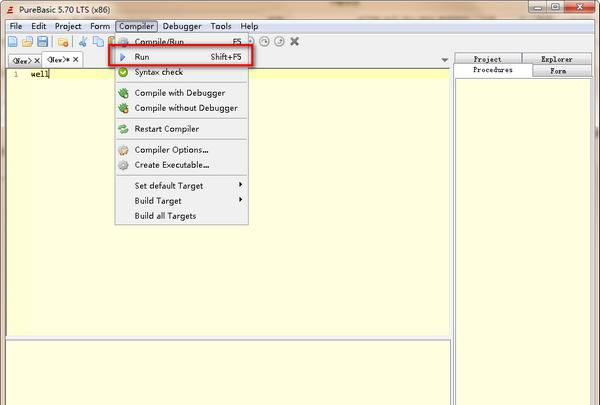Screen dimensions: 600x405
Task: Click the kill program X toolbar icon
Action: 294,41
